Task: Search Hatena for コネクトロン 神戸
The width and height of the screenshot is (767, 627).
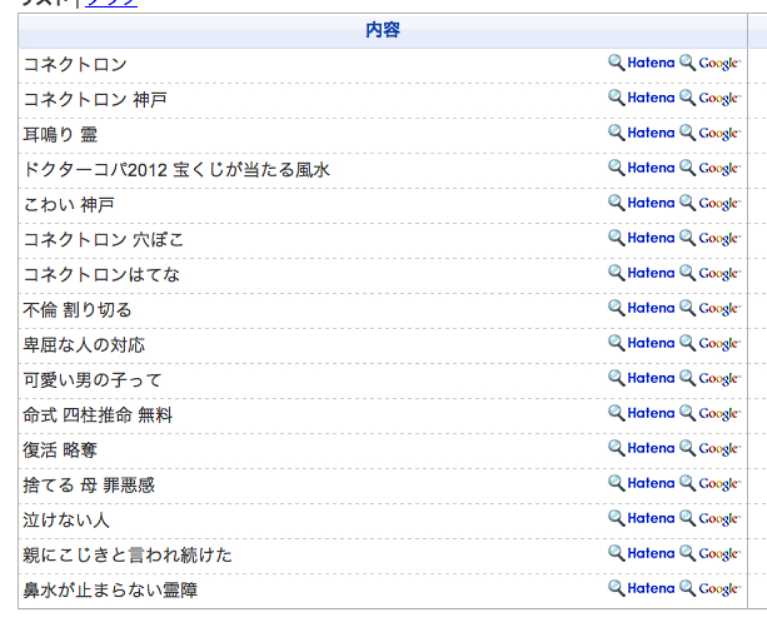Action: (641, 98)
